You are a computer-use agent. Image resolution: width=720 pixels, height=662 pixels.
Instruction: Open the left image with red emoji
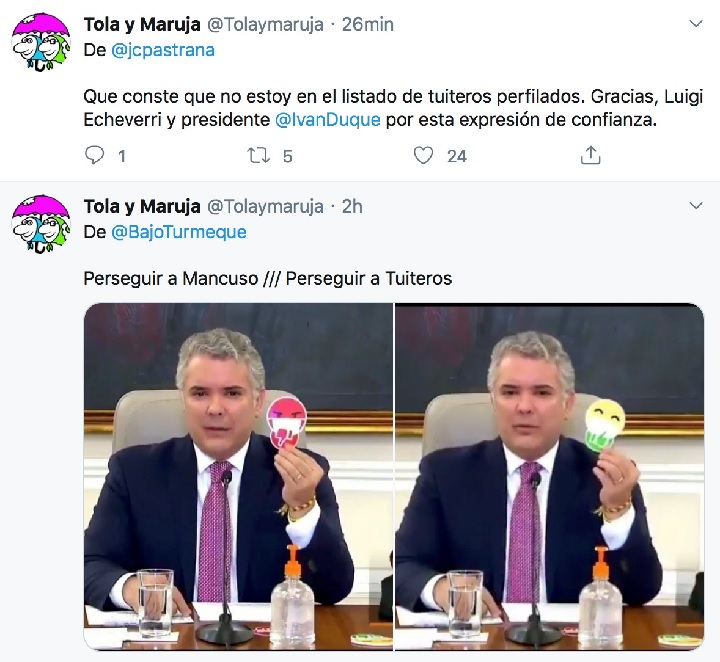238,476
